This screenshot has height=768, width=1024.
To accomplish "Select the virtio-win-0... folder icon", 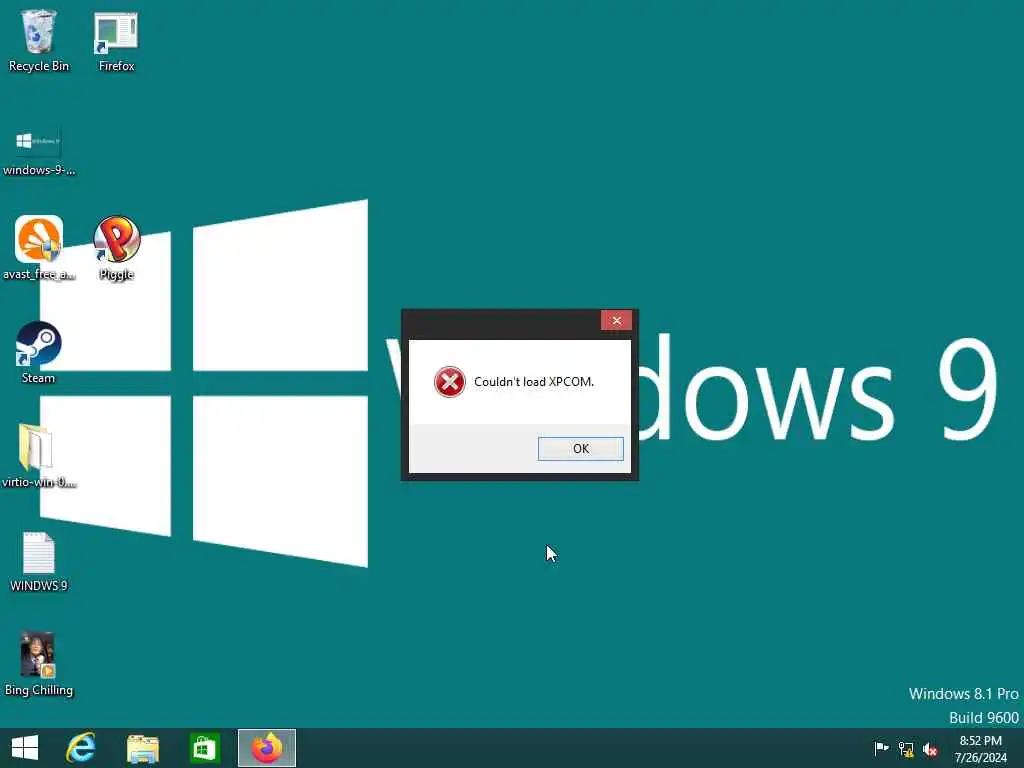I will pyautogui.click(x=39, y=456).
